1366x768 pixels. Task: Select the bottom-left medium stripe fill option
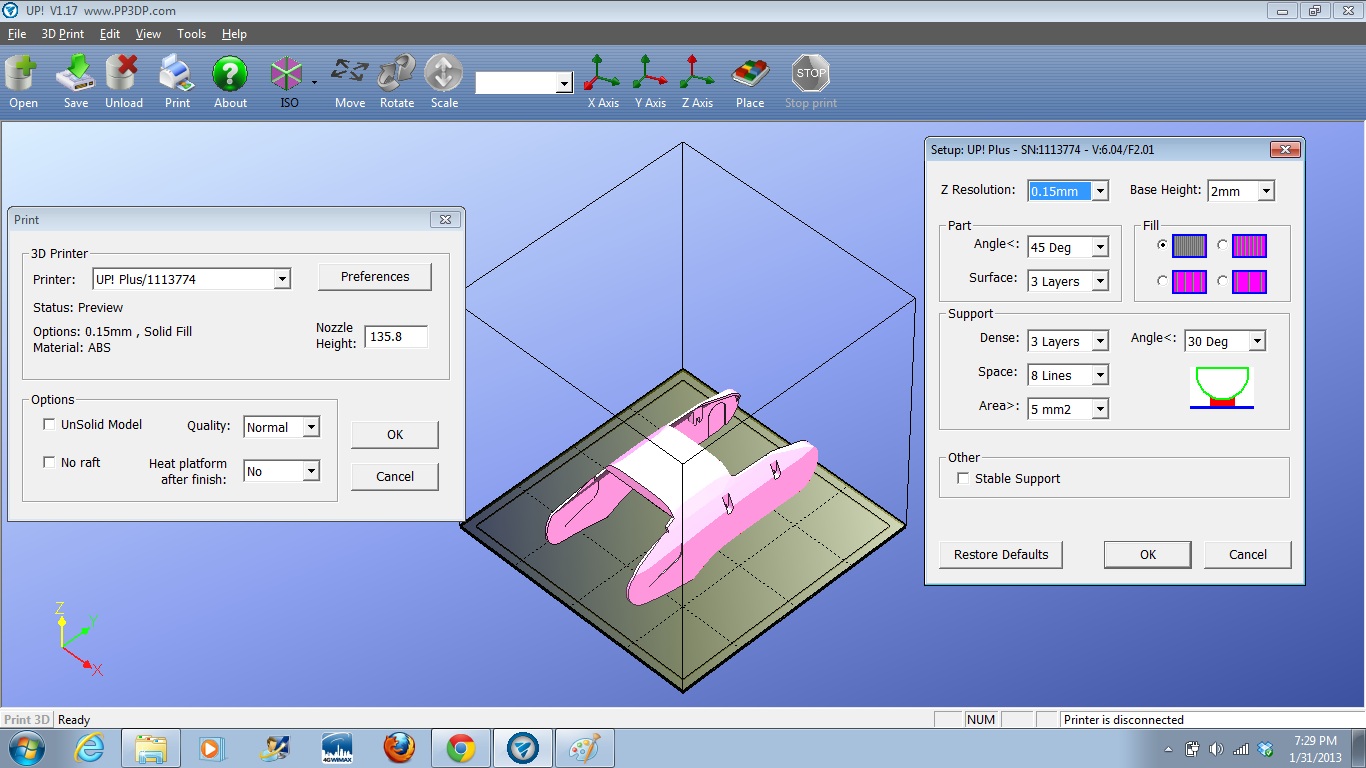(1162, 281)
